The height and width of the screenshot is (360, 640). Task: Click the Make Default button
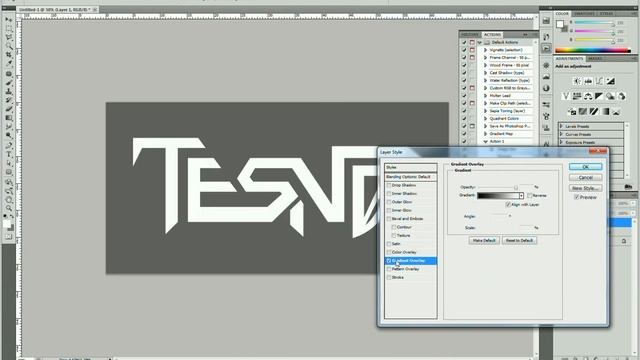[x=484, y=240]
